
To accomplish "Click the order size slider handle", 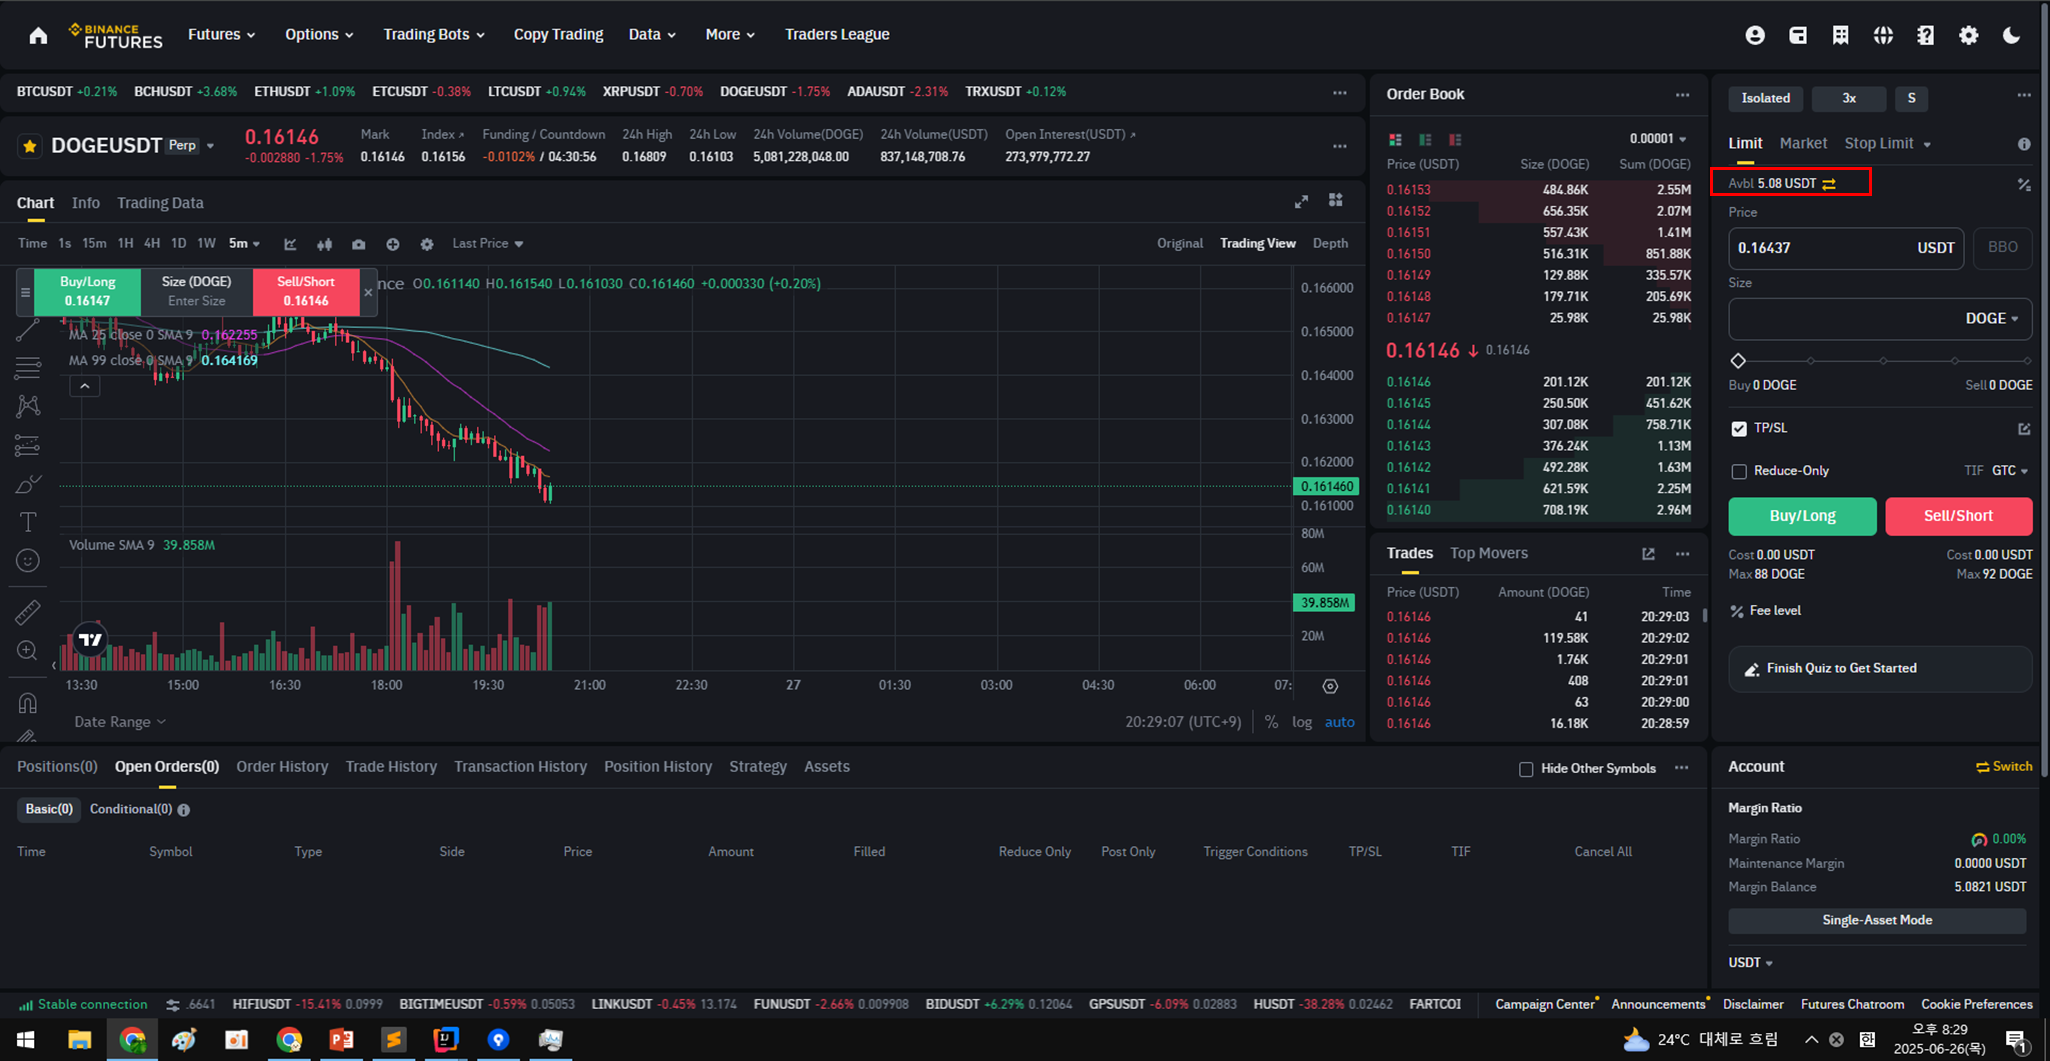I will point(1738,361).
